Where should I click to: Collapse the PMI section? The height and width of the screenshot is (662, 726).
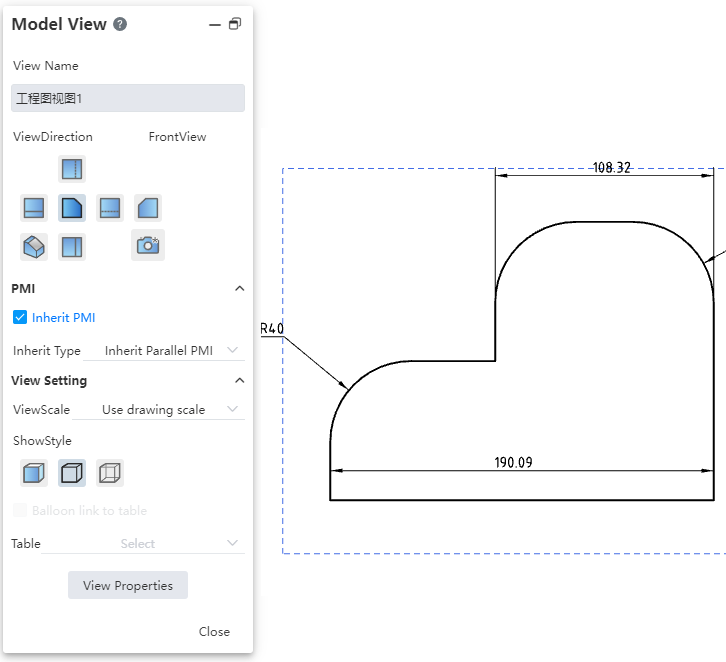pos(239,288)
